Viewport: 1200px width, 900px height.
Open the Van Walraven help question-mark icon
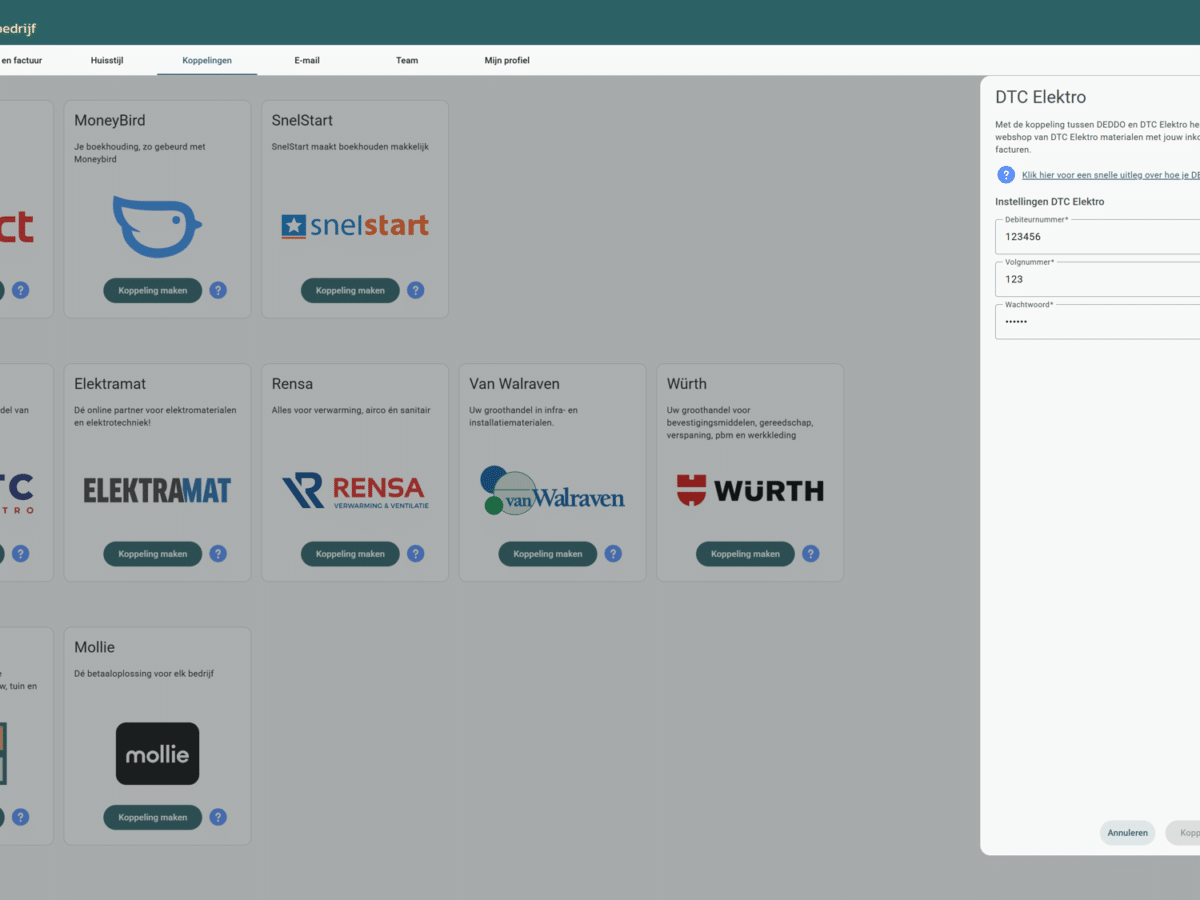[x=613, y=554]
